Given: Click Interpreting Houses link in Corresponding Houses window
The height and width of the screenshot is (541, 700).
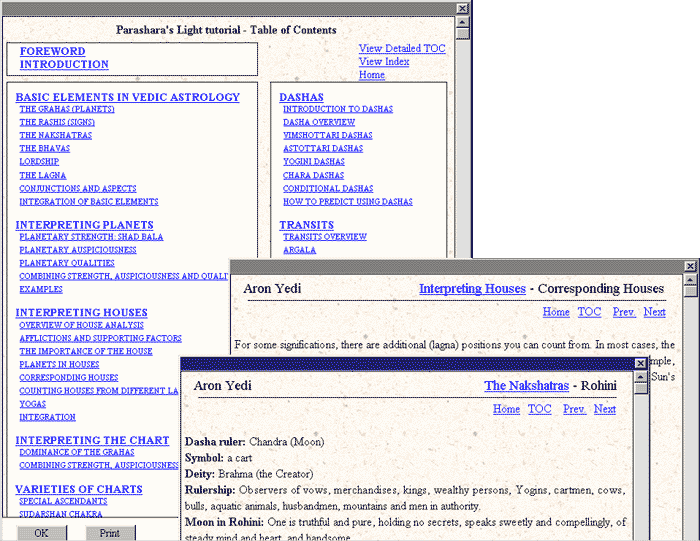Looking at the screenshot, I should pos(472,289).
